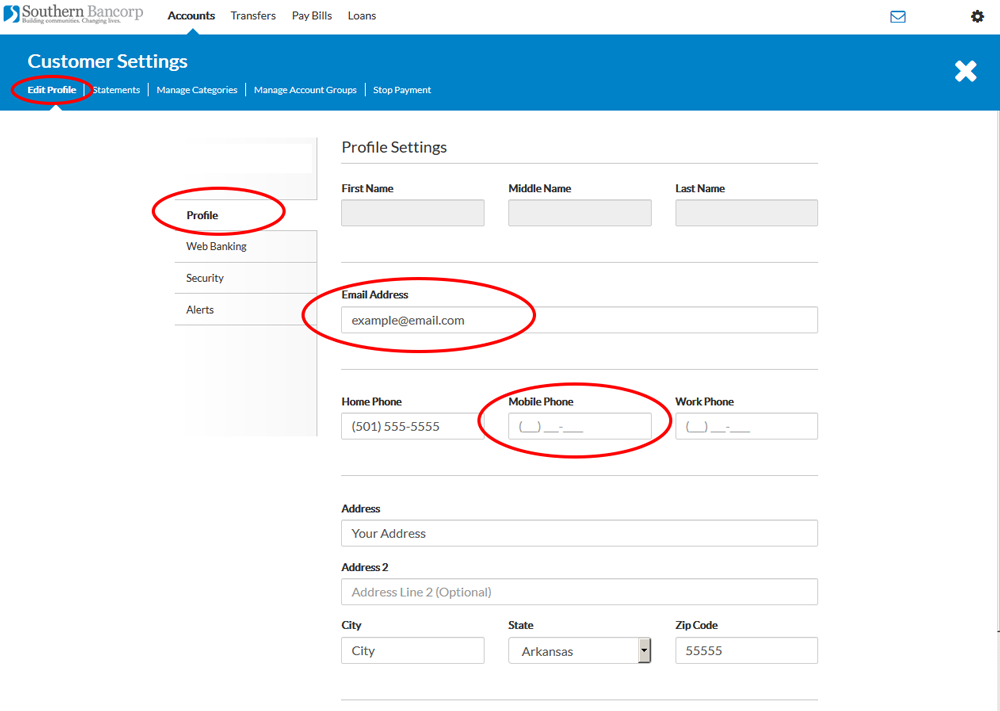Click the Southern Bancorp logo
This screenshot has width=1000, height=711.
73,13
